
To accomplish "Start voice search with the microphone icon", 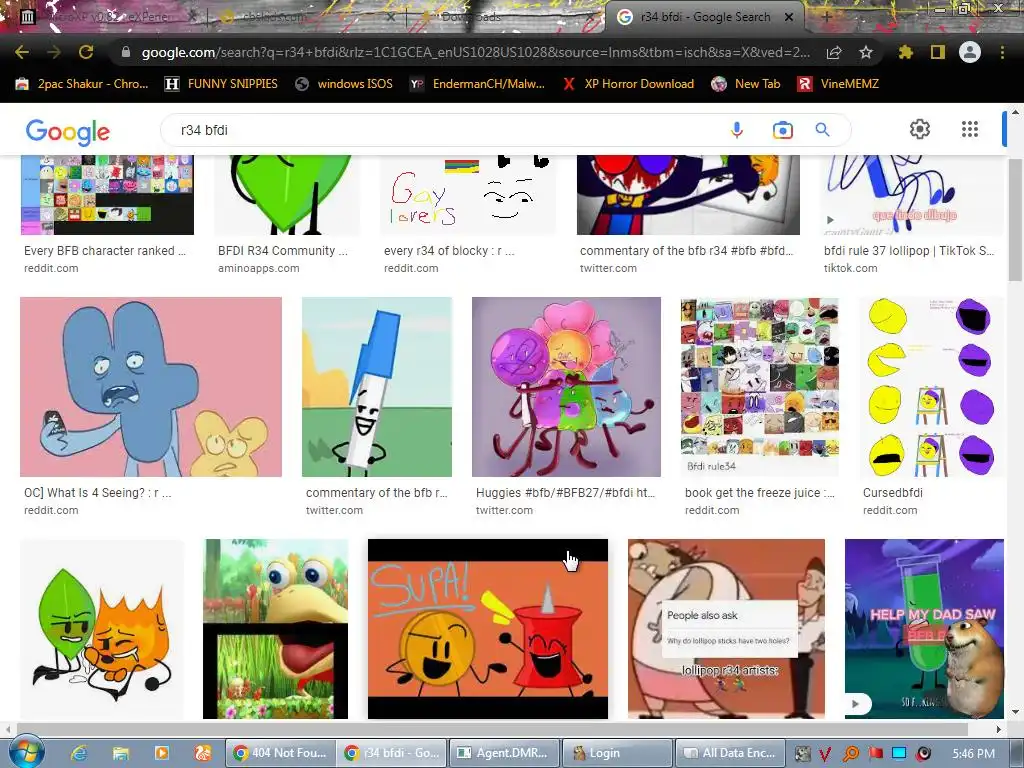I will [737, 130].
